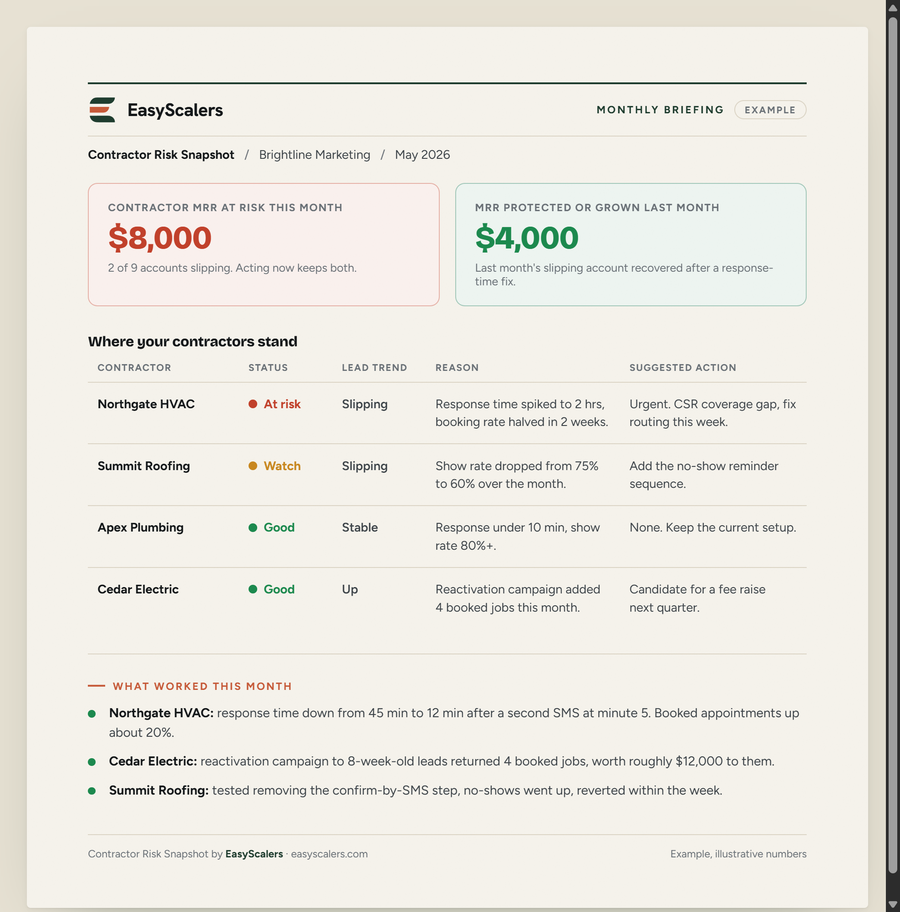Click green bullet dot beside Summit Roofing item
The width and height of the screenshot is (900, 912).
[x=92, y=791]
